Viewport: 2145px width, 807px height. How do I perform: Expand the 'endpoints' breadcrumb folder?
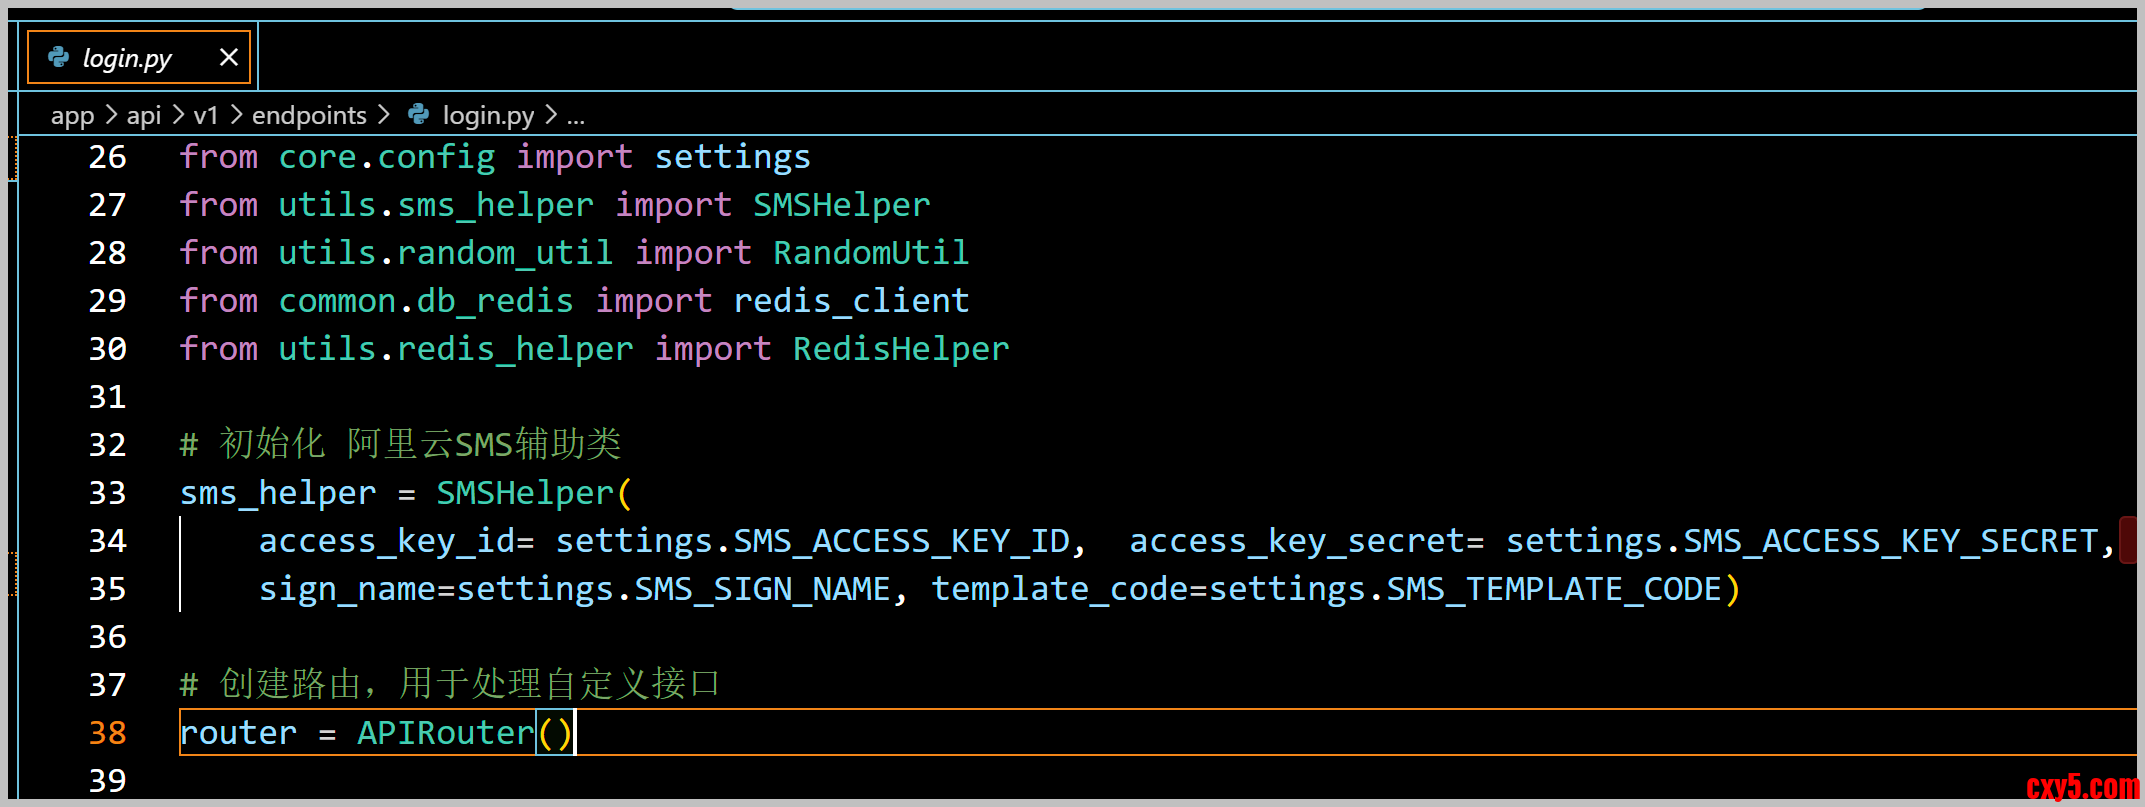(x=309, y=116)
